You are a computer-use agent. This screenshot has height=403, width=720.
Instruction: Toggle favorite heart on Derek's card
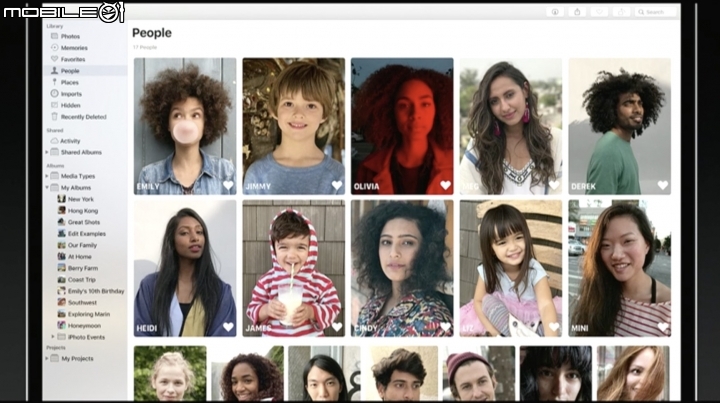663,185
